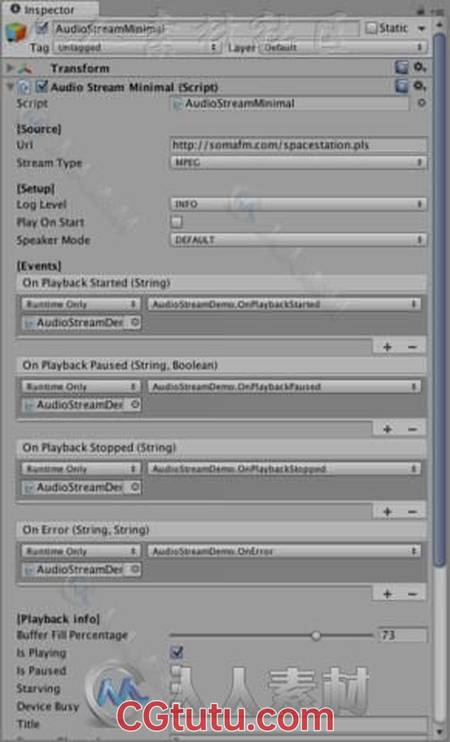Expand the Transform component foldout

pyautogui.click(x=9, y=68)
